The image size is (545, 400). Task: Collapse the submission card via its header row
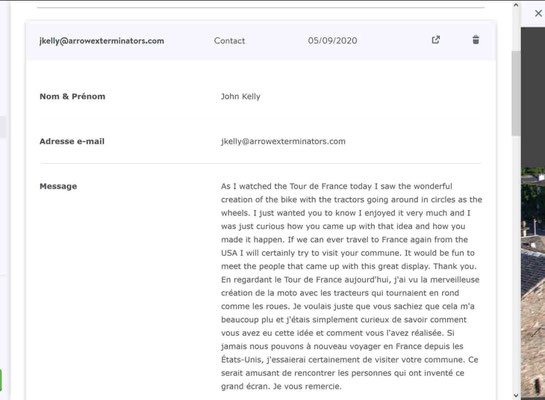261,41
